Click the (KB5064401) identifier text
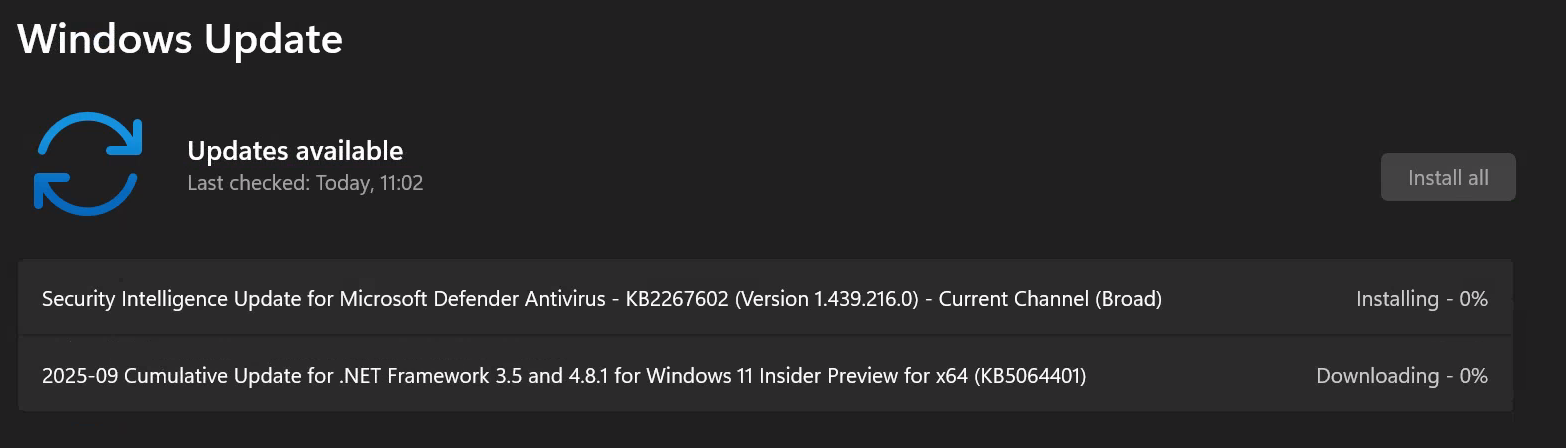Viewport: 1566px width, 448px height. (1030, 376)
